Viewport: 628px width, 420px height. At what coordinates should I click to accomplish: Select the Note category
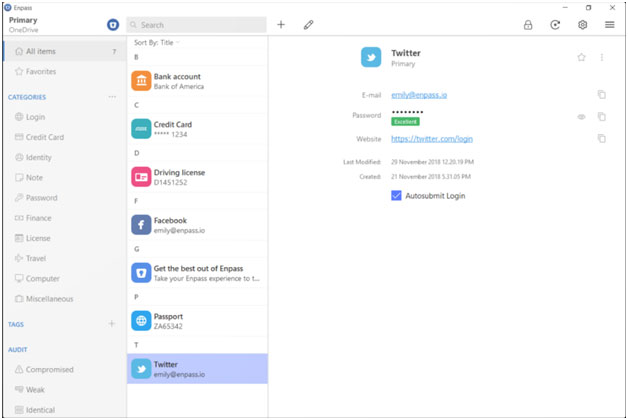[64, 177]
